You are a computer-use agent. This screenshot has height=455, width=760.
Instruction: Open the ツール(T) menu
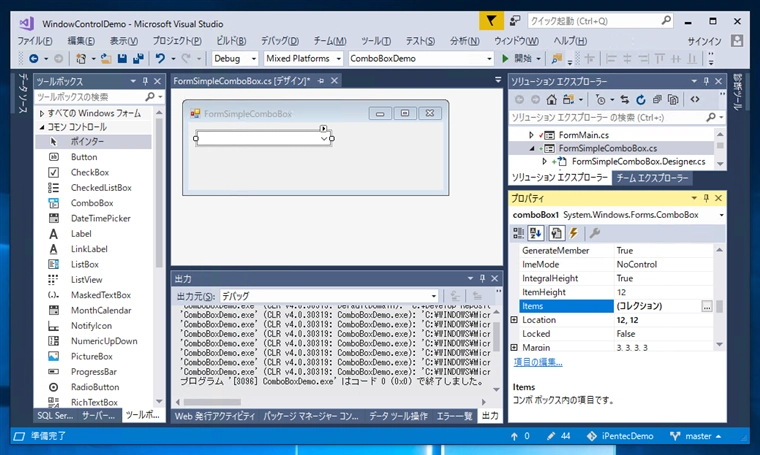376,41
